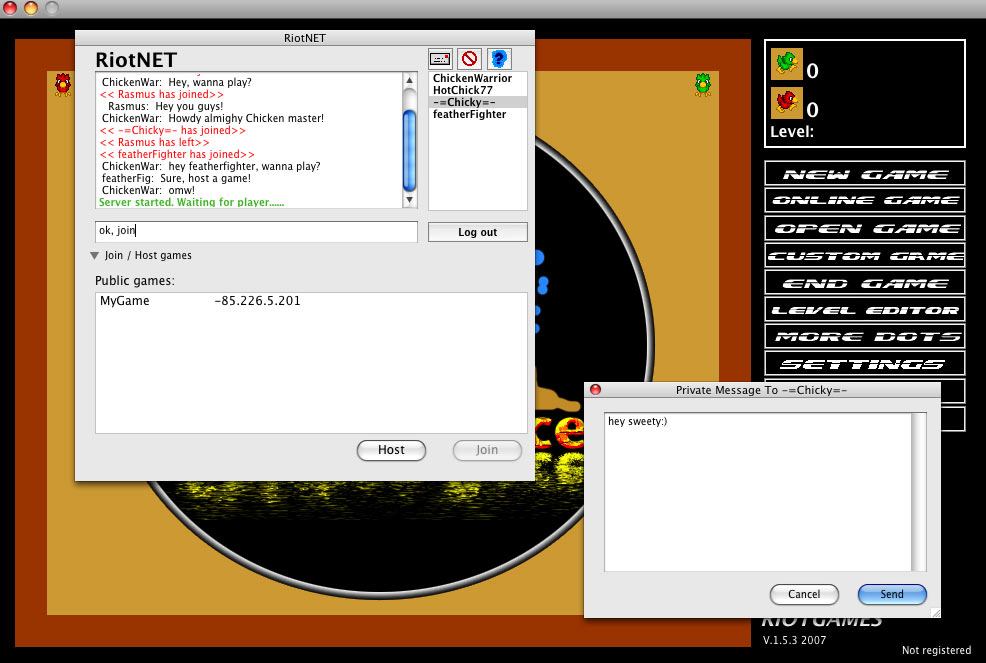Viewport: 986px width, 663px height.
Task: Click the chat log scrollbar thumb
Action: coord(409,150)
